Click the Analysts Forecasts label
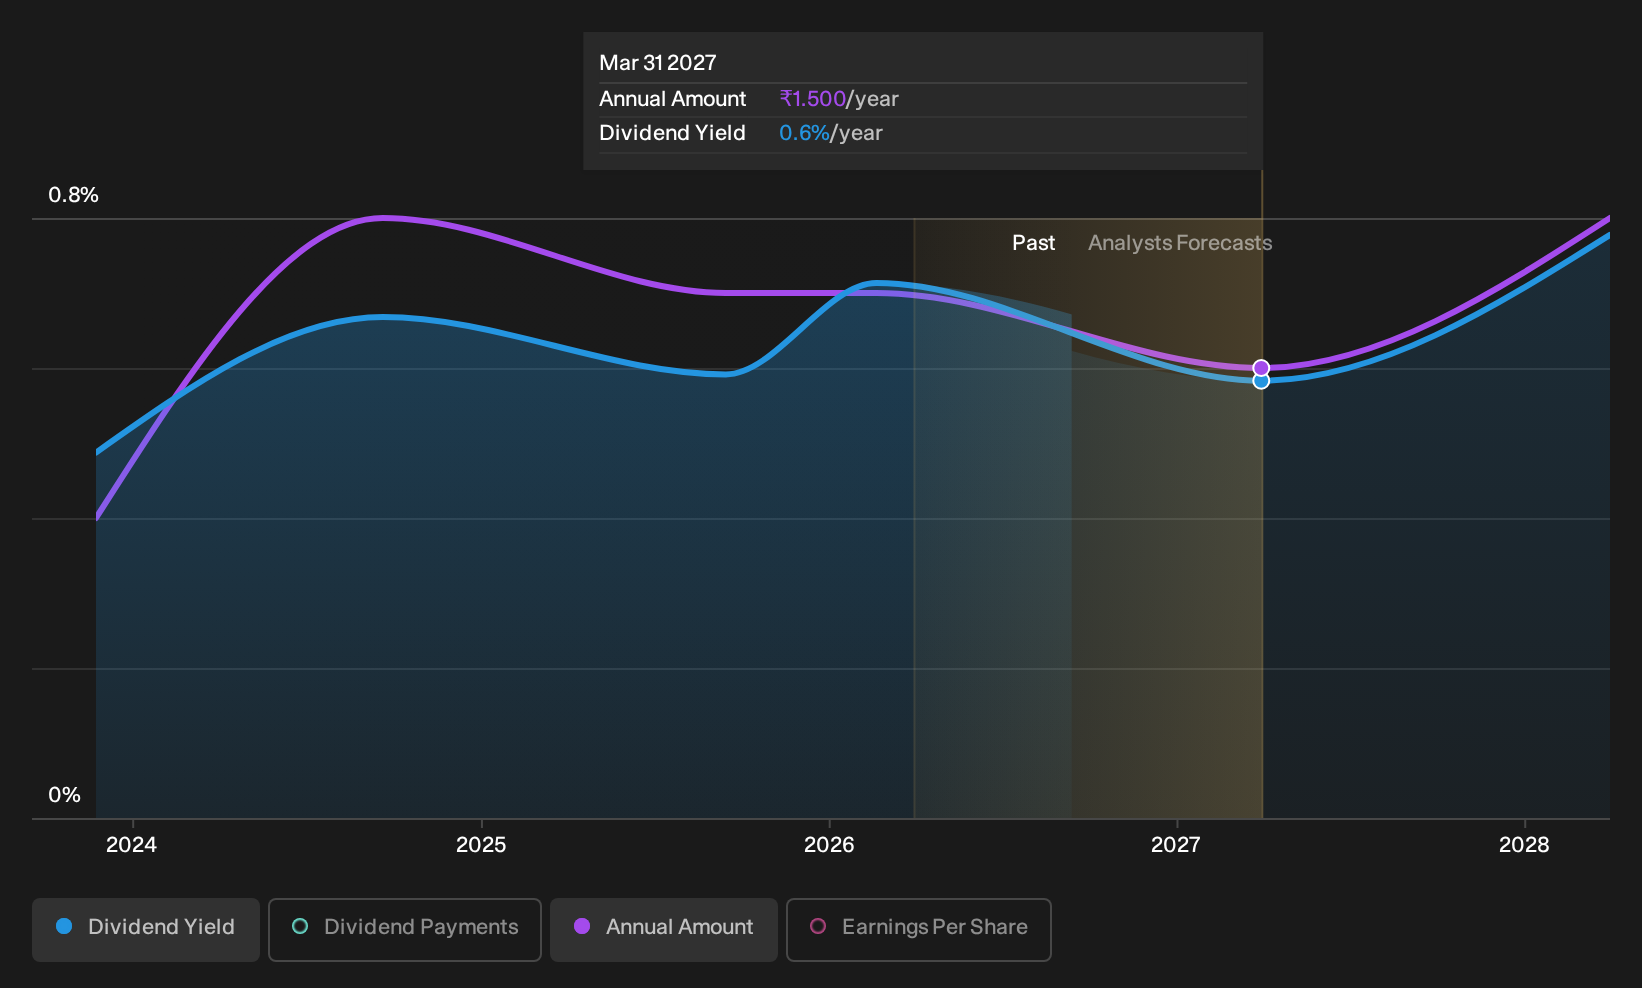Image resolution: width=1642 pixels, height=988 pixels. [x=1180, y=243]
